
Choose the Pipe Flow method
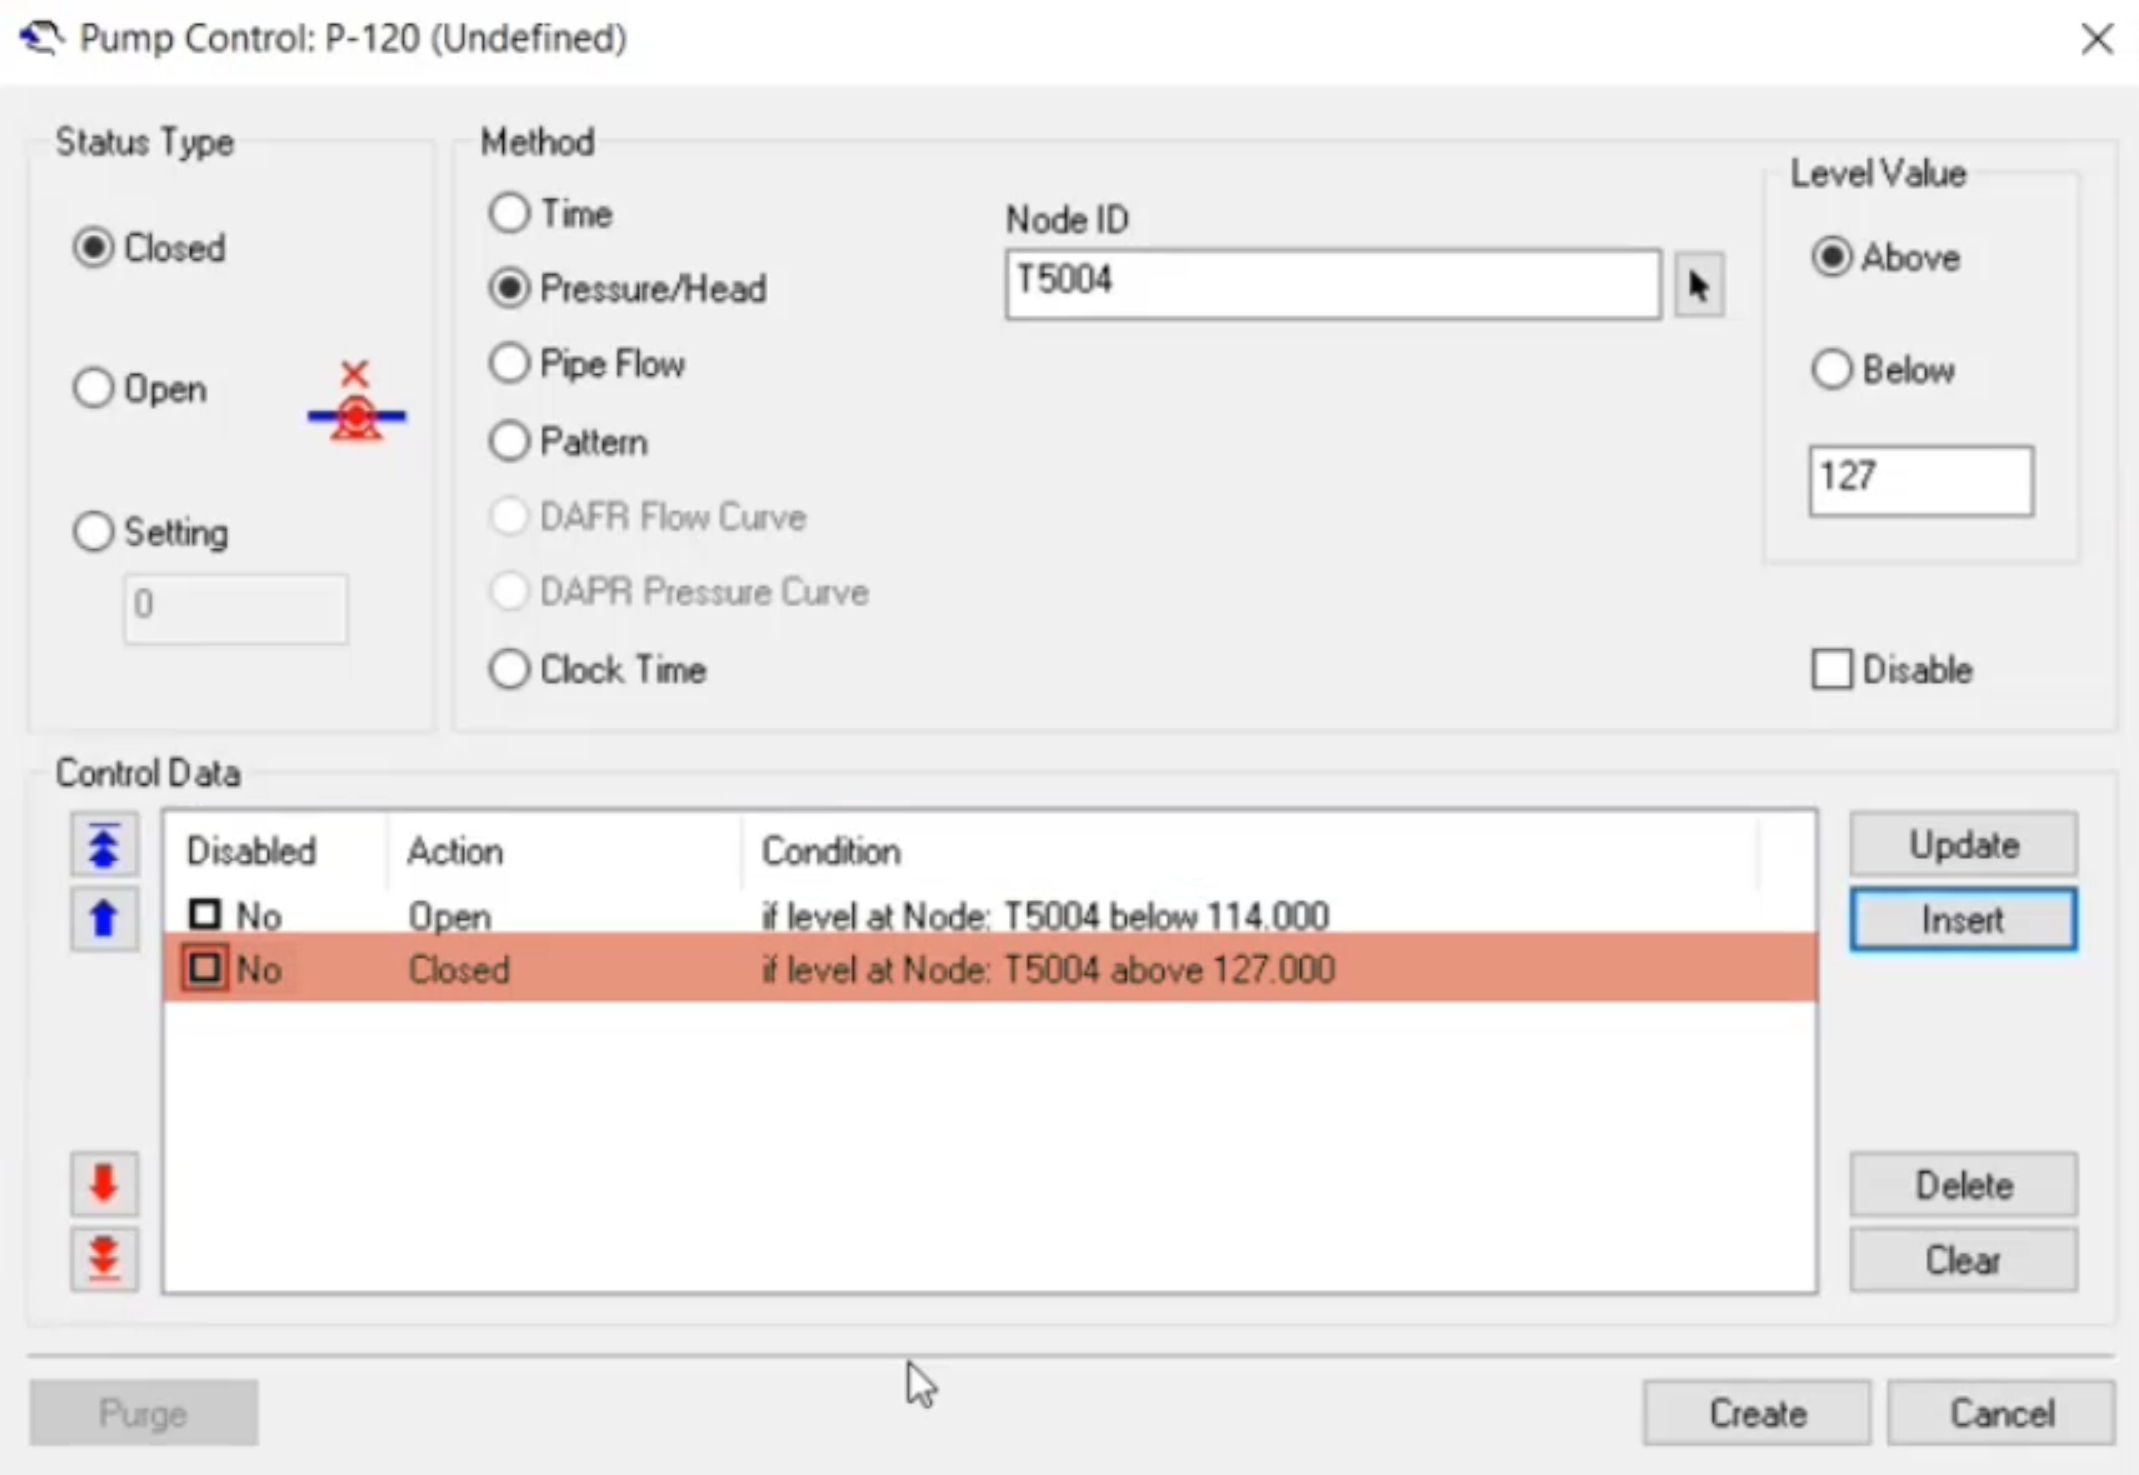[587, 363]
